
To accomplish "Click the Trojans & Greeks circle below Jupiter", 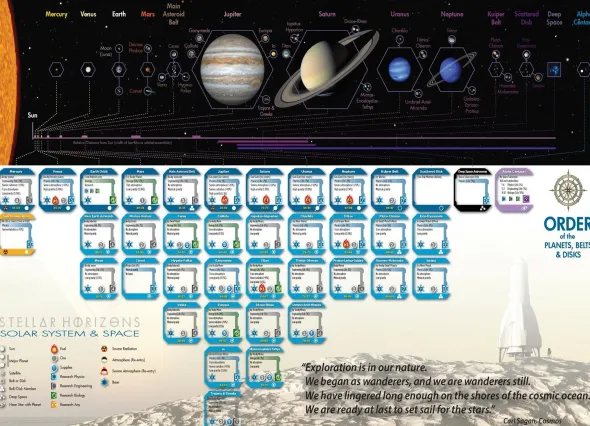I will point(266,100).
